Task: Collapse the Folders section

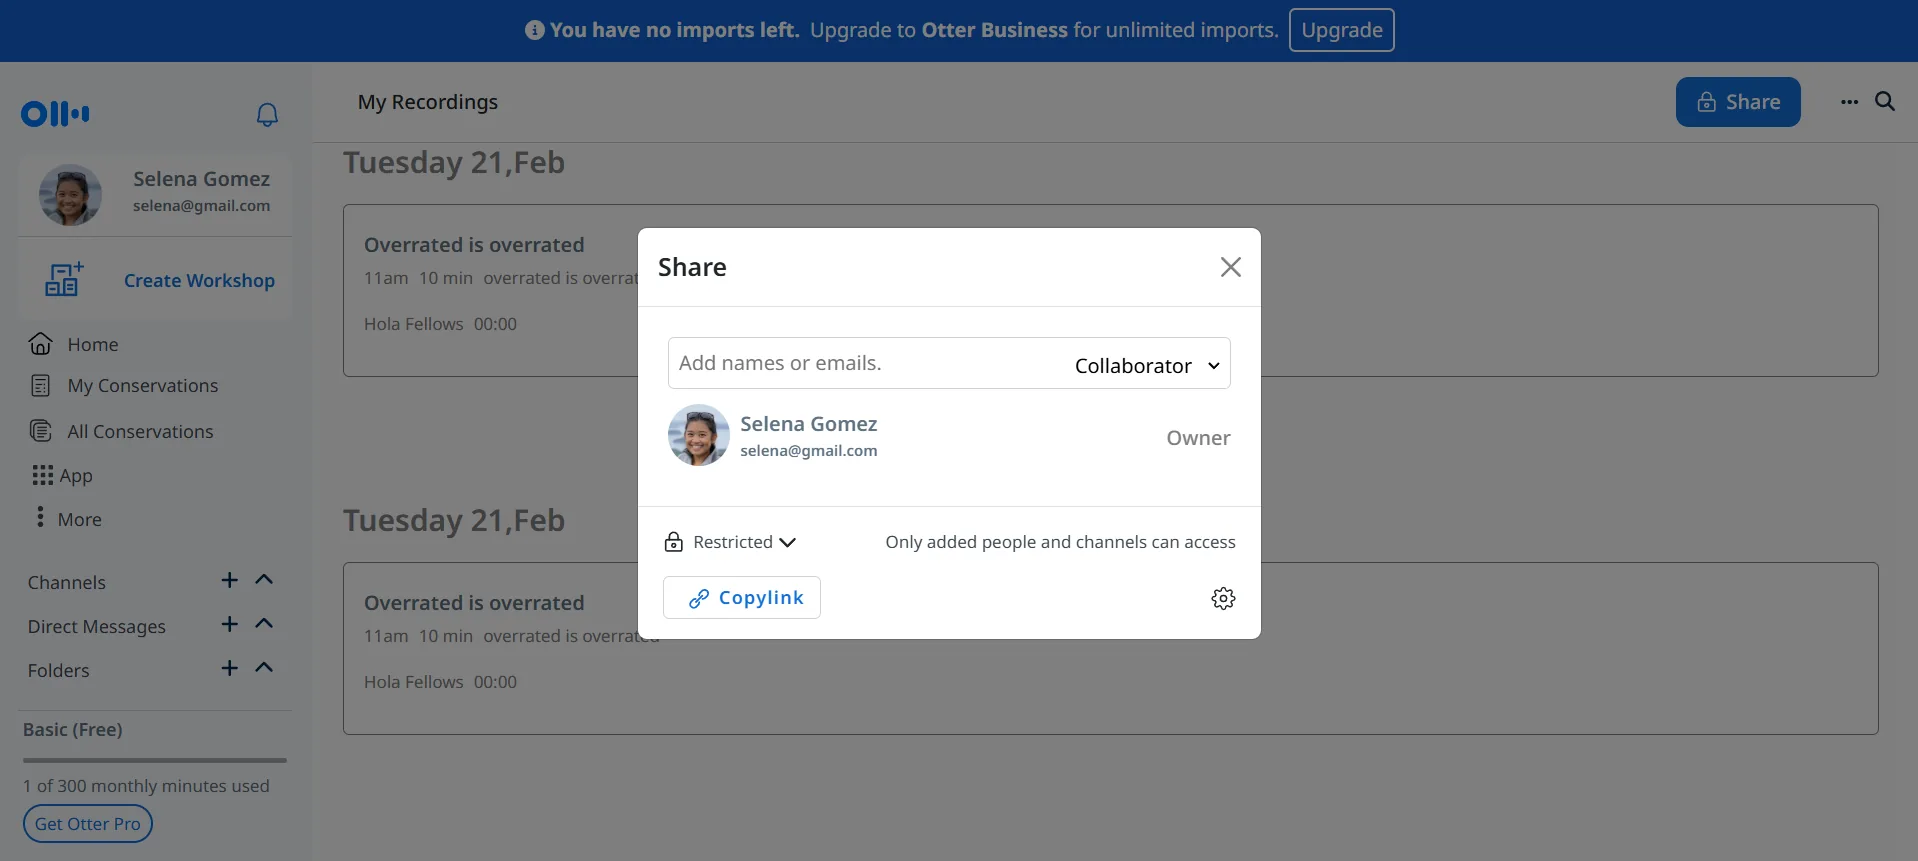Action: point(264,668)
